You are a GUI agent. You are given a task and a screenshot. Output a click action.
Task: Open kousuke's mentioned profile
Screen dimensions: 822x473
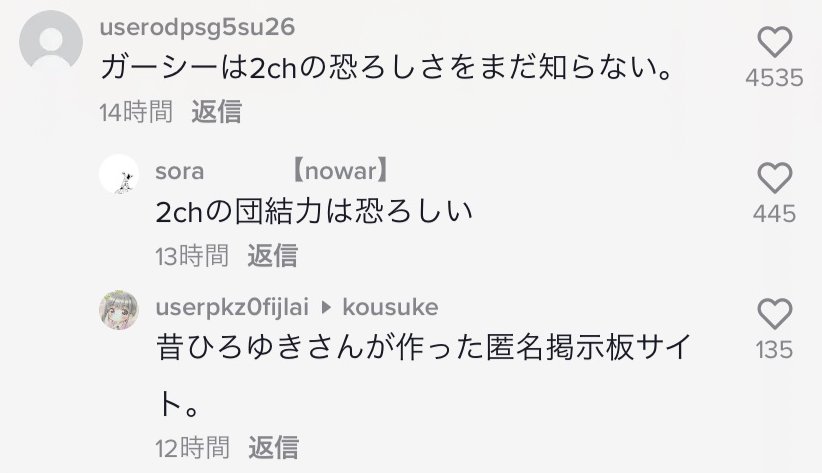pos(390,307)
